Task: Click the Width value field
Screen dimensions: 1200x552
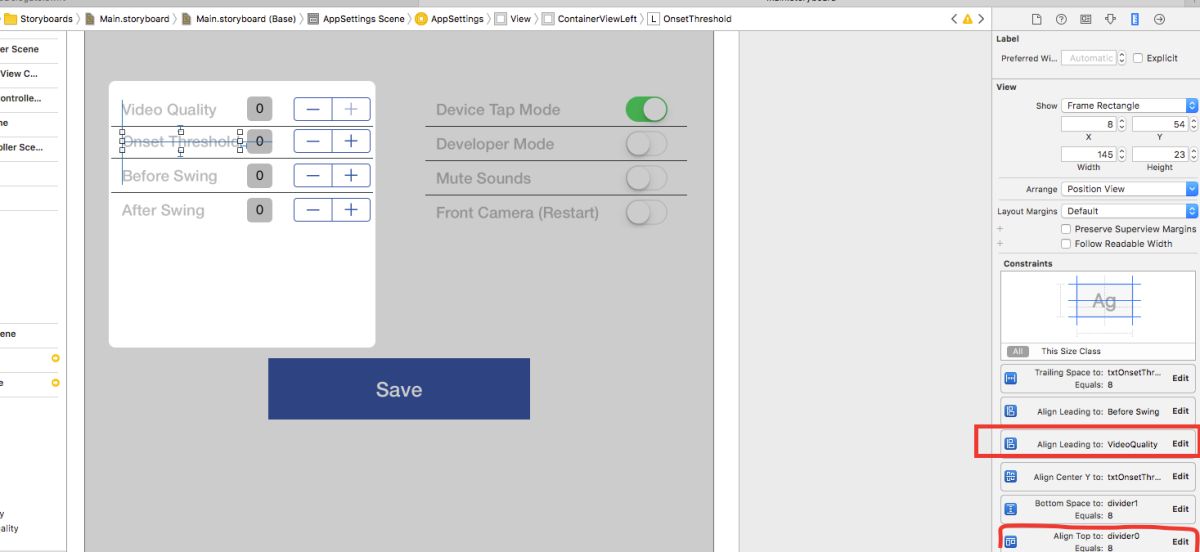Action: coord(1089,154)
